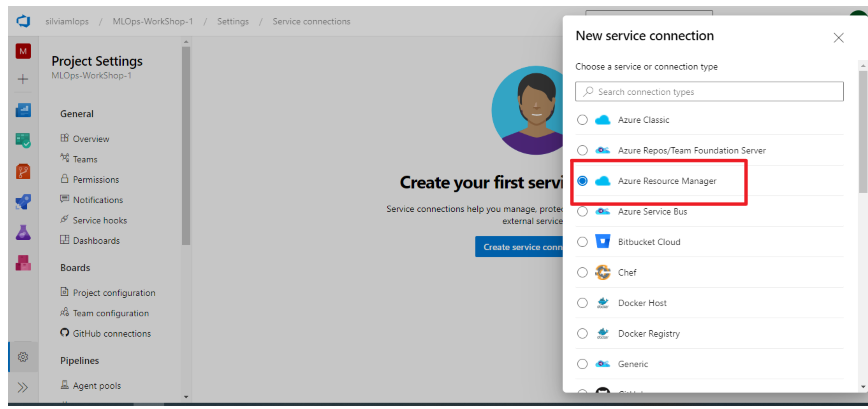Click the Agent pools icon
The image size is (868, 409).
(64, 385)
